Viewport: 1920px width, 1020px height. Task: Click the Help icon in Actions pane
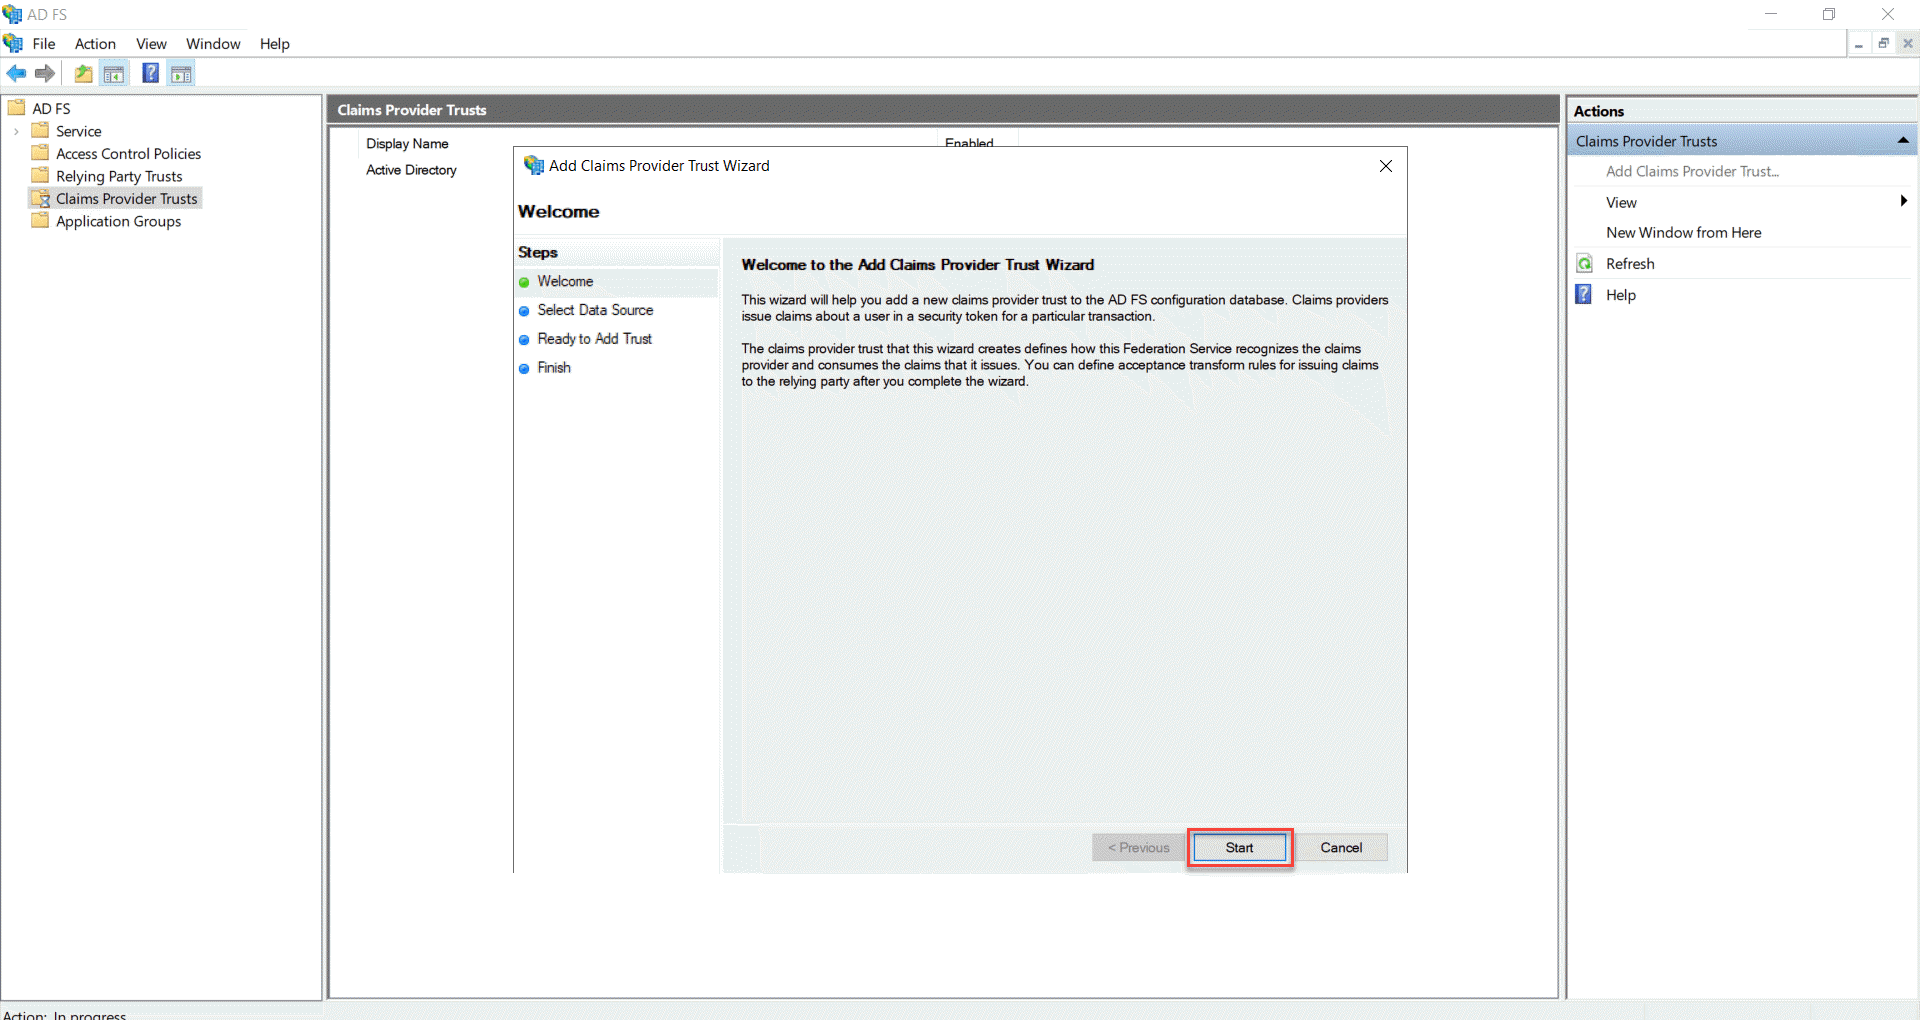[x=1584, y=294]
